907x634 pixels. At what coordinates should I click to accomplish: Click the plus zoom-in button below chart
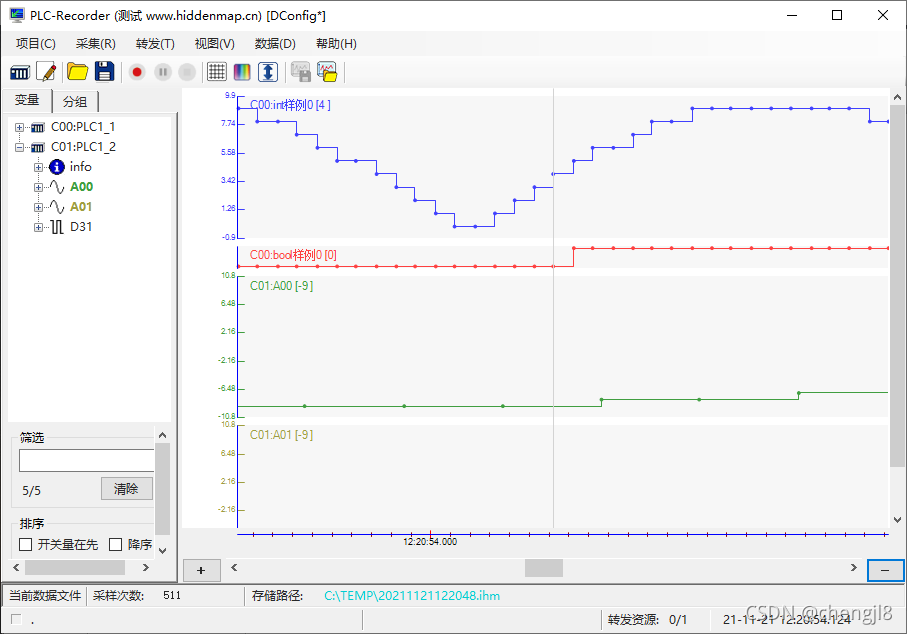(x=201, y=570)
